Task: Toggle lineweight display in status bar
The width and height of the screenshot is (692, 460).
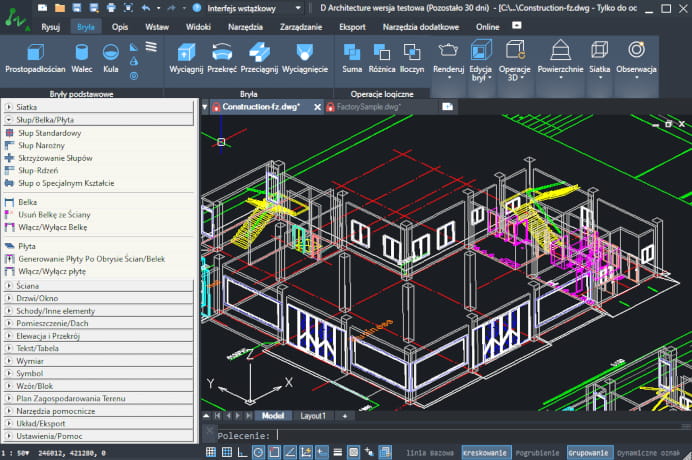Action: tap(338, 452)
